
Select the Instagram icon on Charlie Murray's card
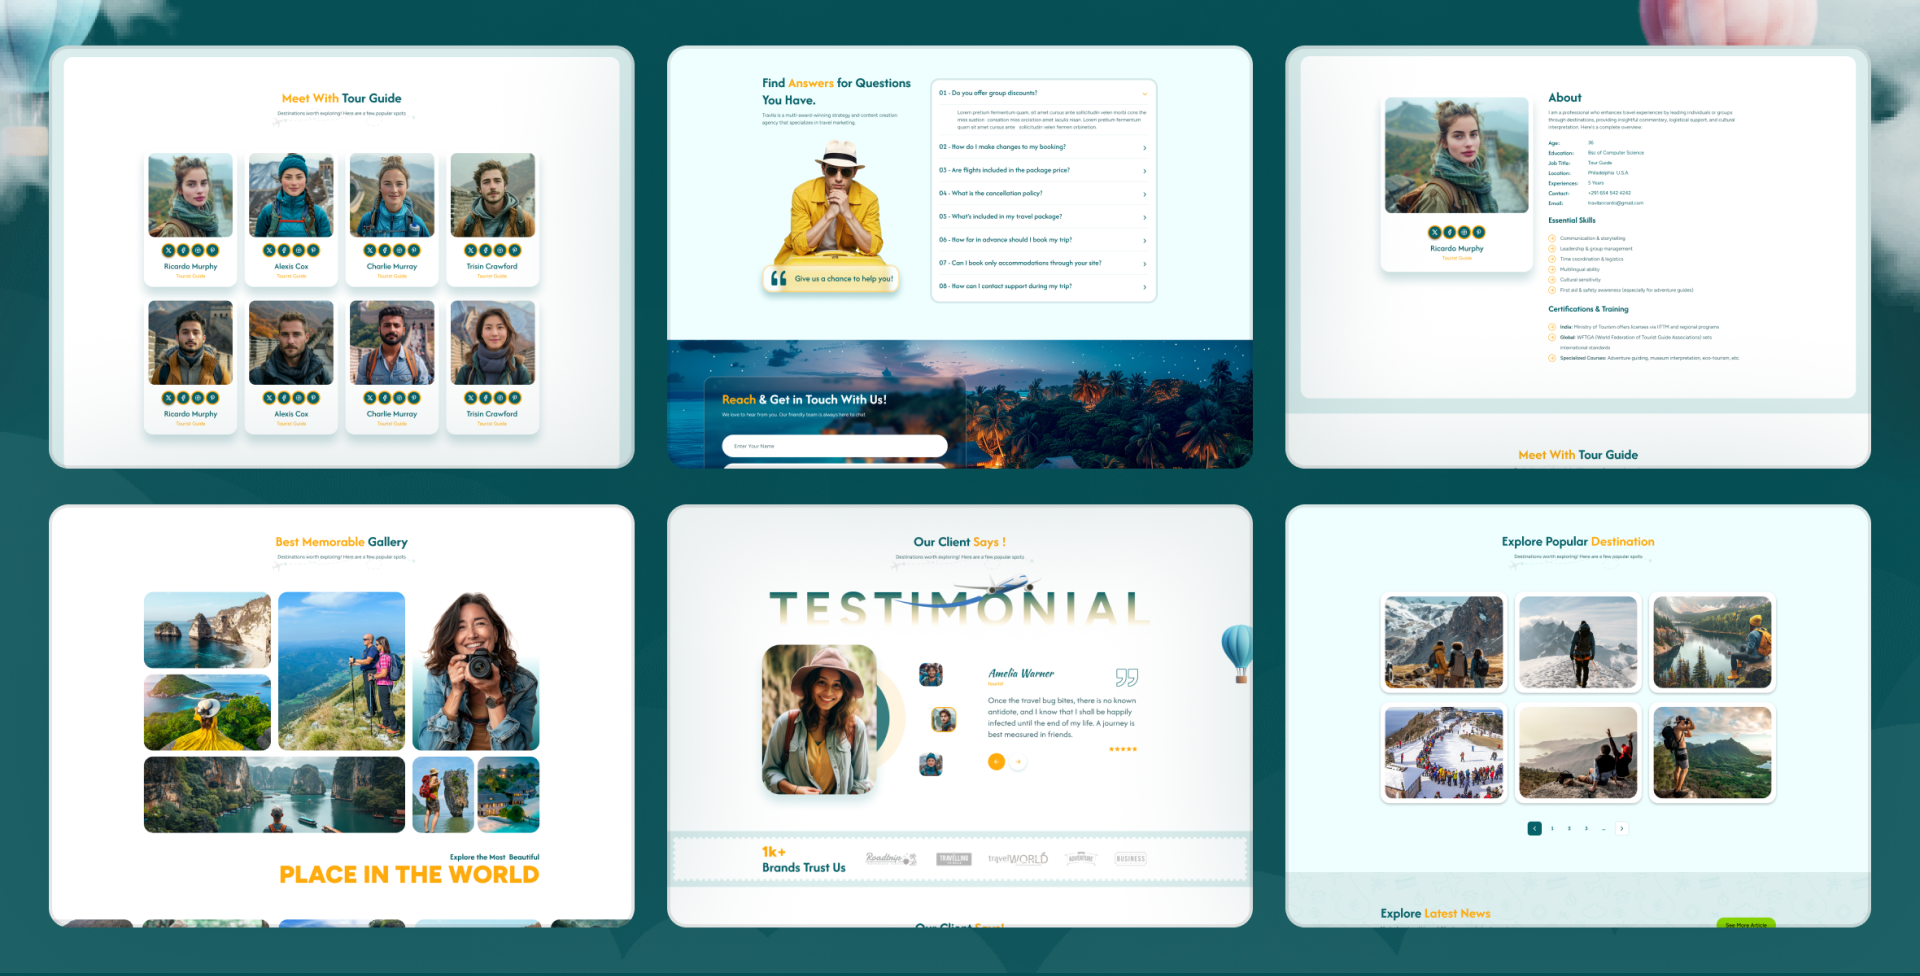(x=400, y=249)
